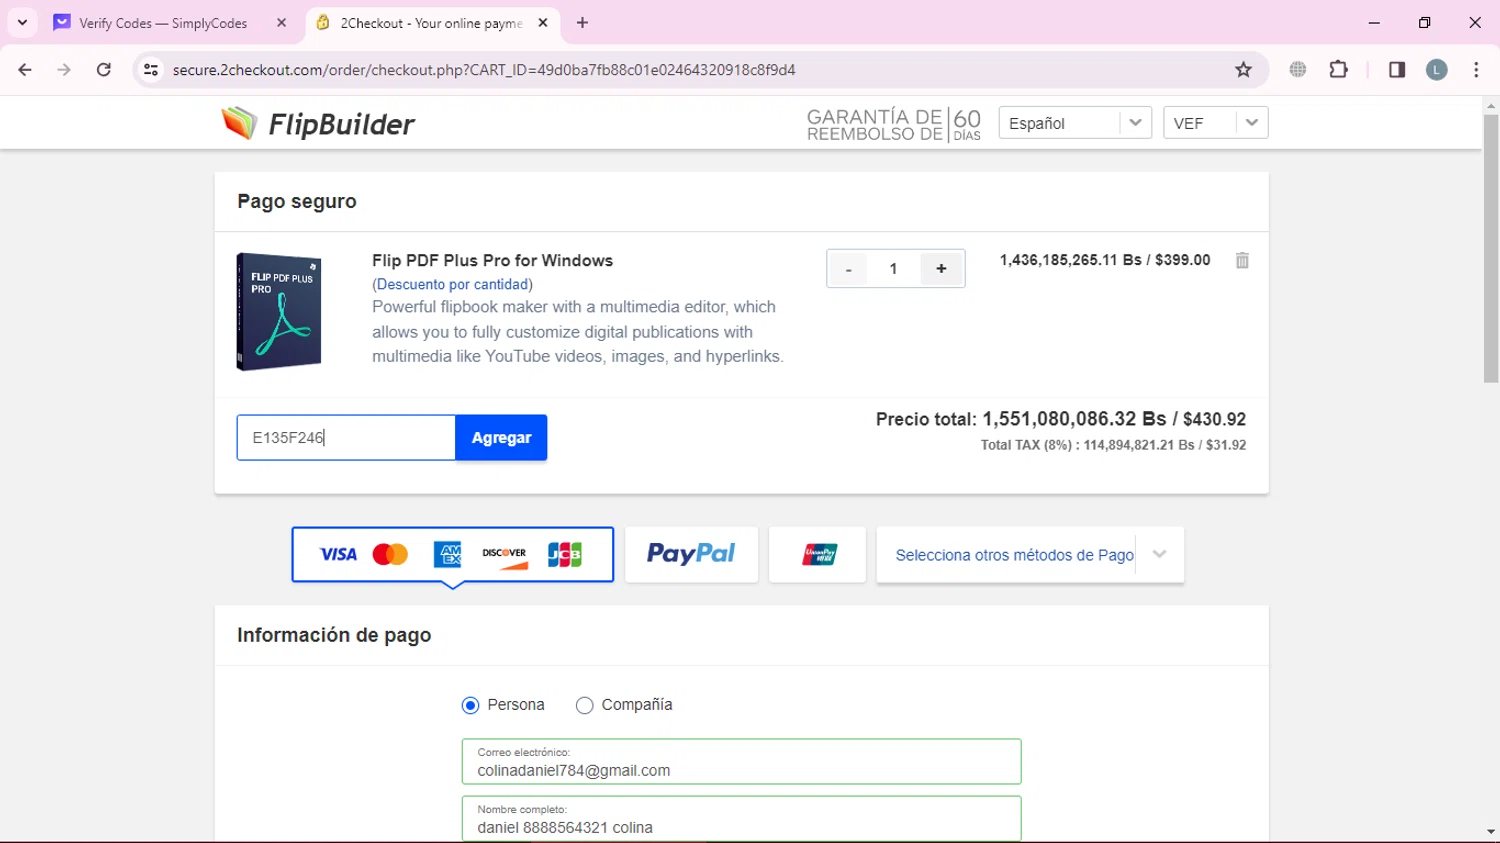Click the Correo electrónico email field

tap(741, 762)
